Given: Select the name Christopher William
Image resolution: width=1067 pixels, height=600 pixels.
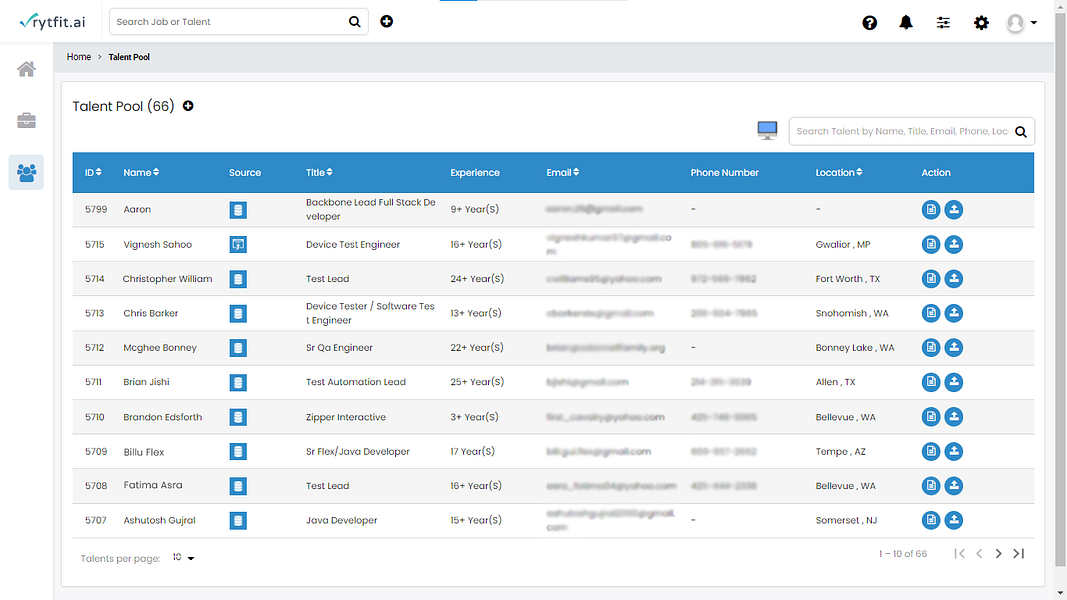Looking at the screenshot, I should 167,279.
